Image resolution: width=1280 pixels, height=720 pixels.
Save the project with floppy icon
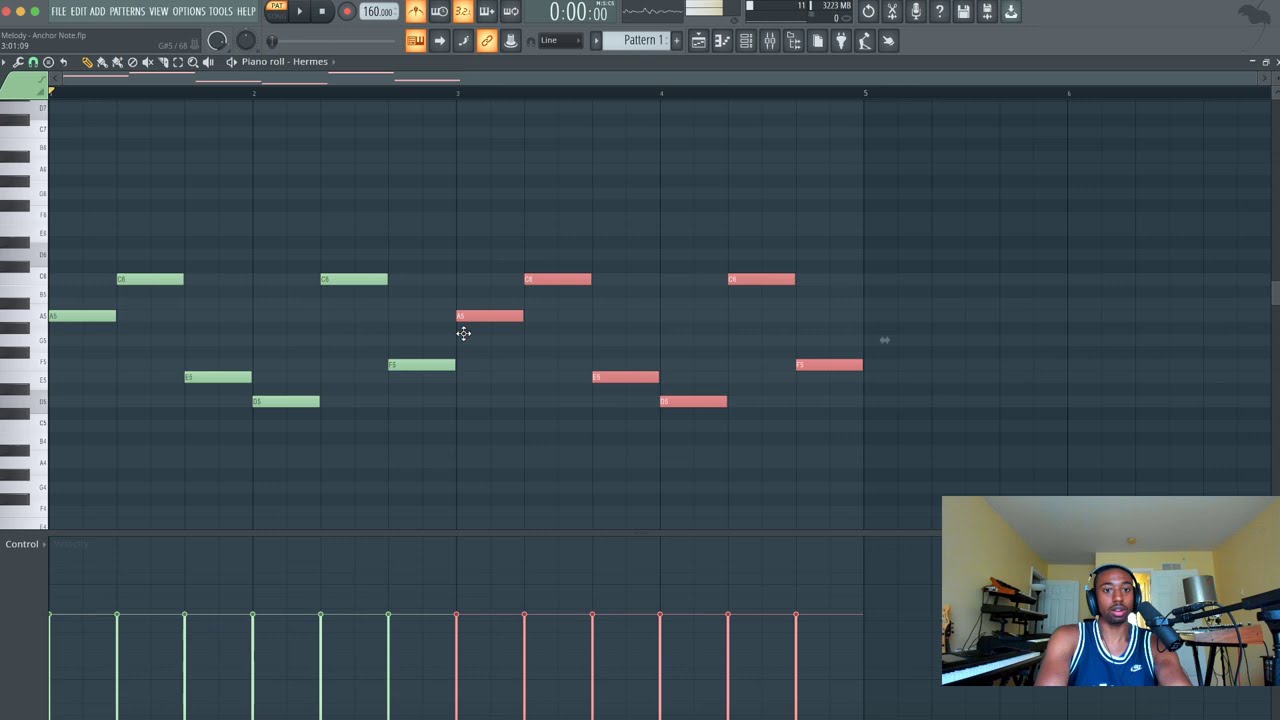click(963, 12)
